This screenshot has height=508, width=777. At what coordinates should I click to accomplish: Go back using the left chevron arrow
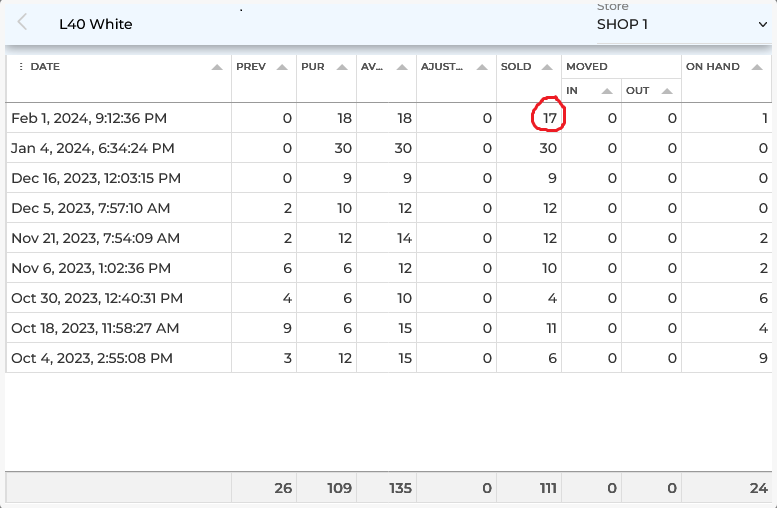tap(23, 23)
